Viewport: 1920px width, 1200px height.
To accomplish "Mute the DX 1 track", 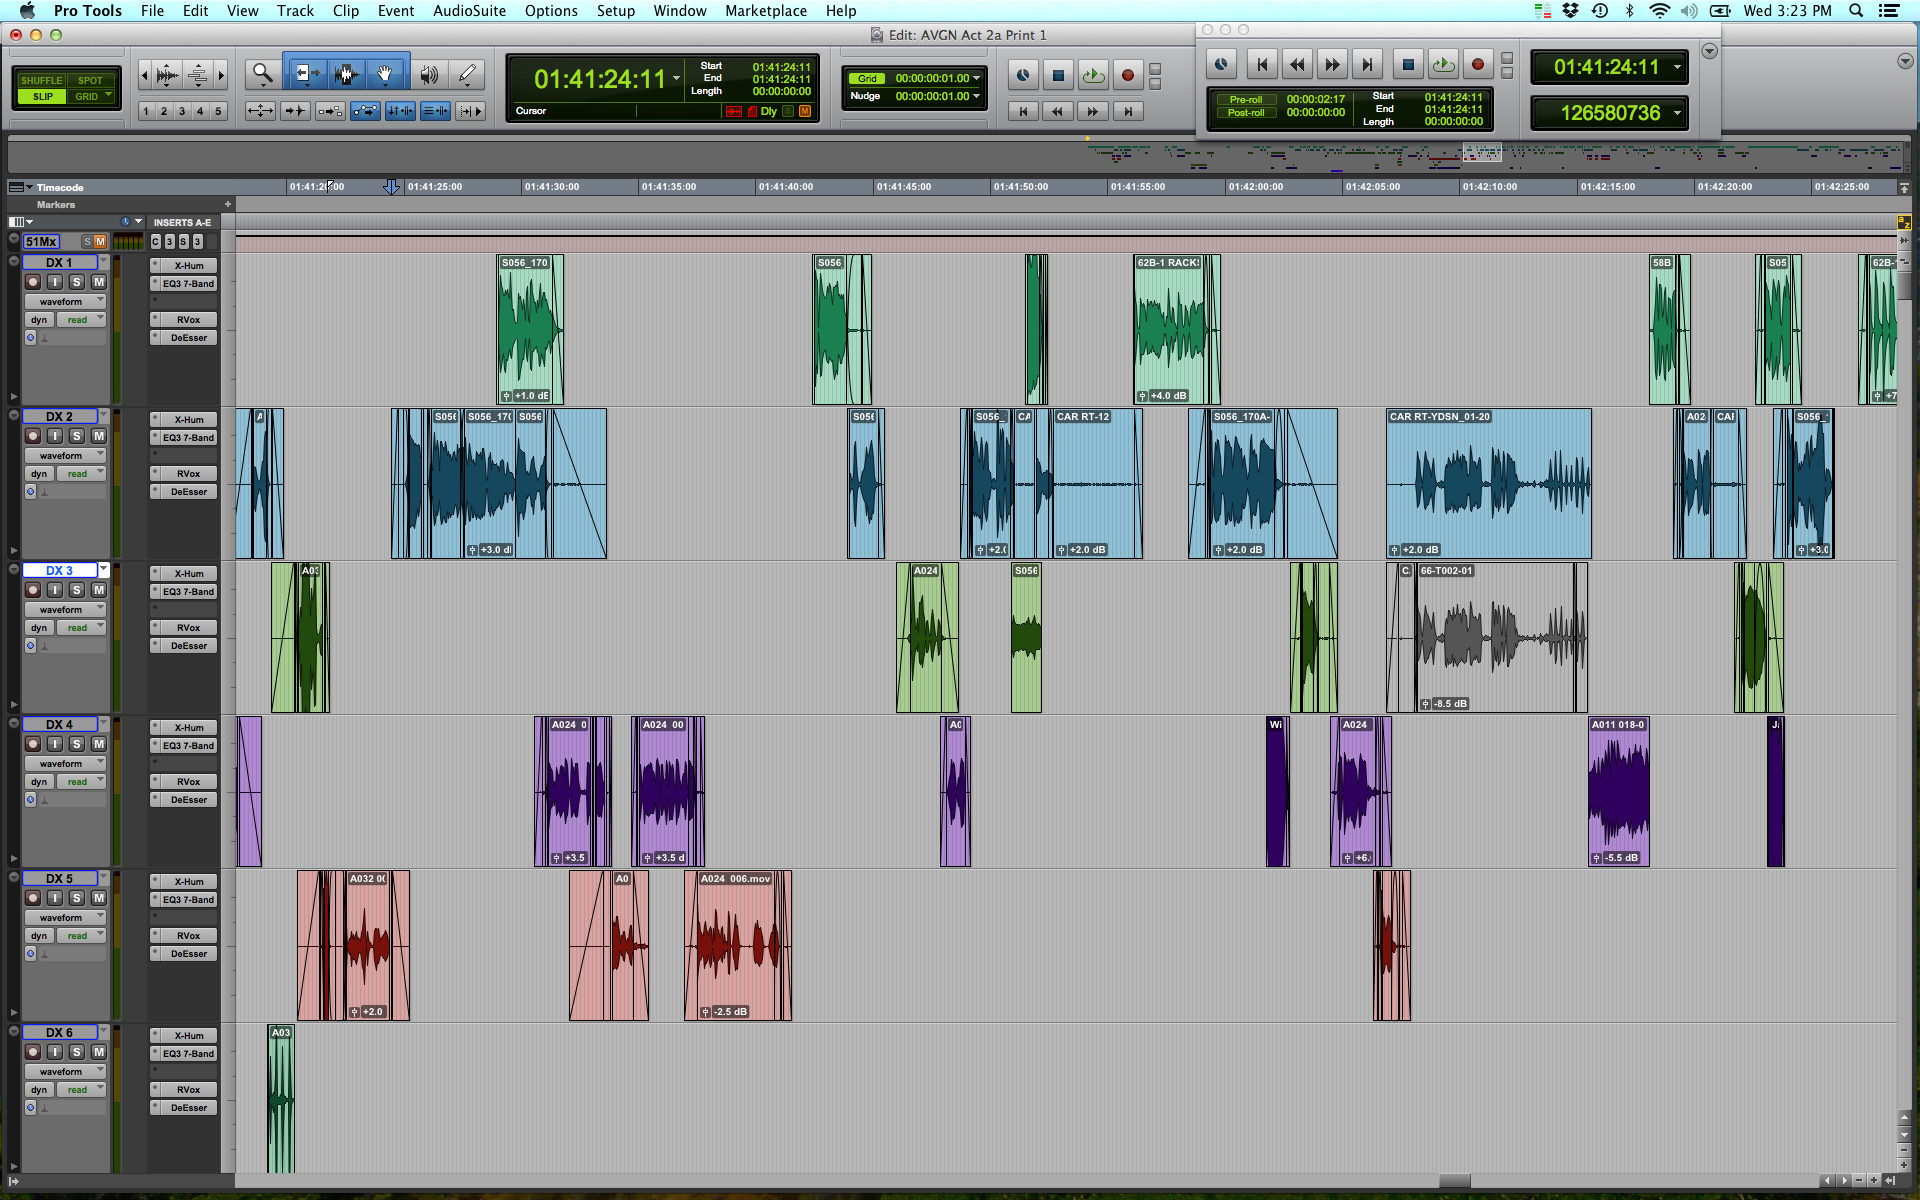I will pyautogui.click(x=98, y=282).
